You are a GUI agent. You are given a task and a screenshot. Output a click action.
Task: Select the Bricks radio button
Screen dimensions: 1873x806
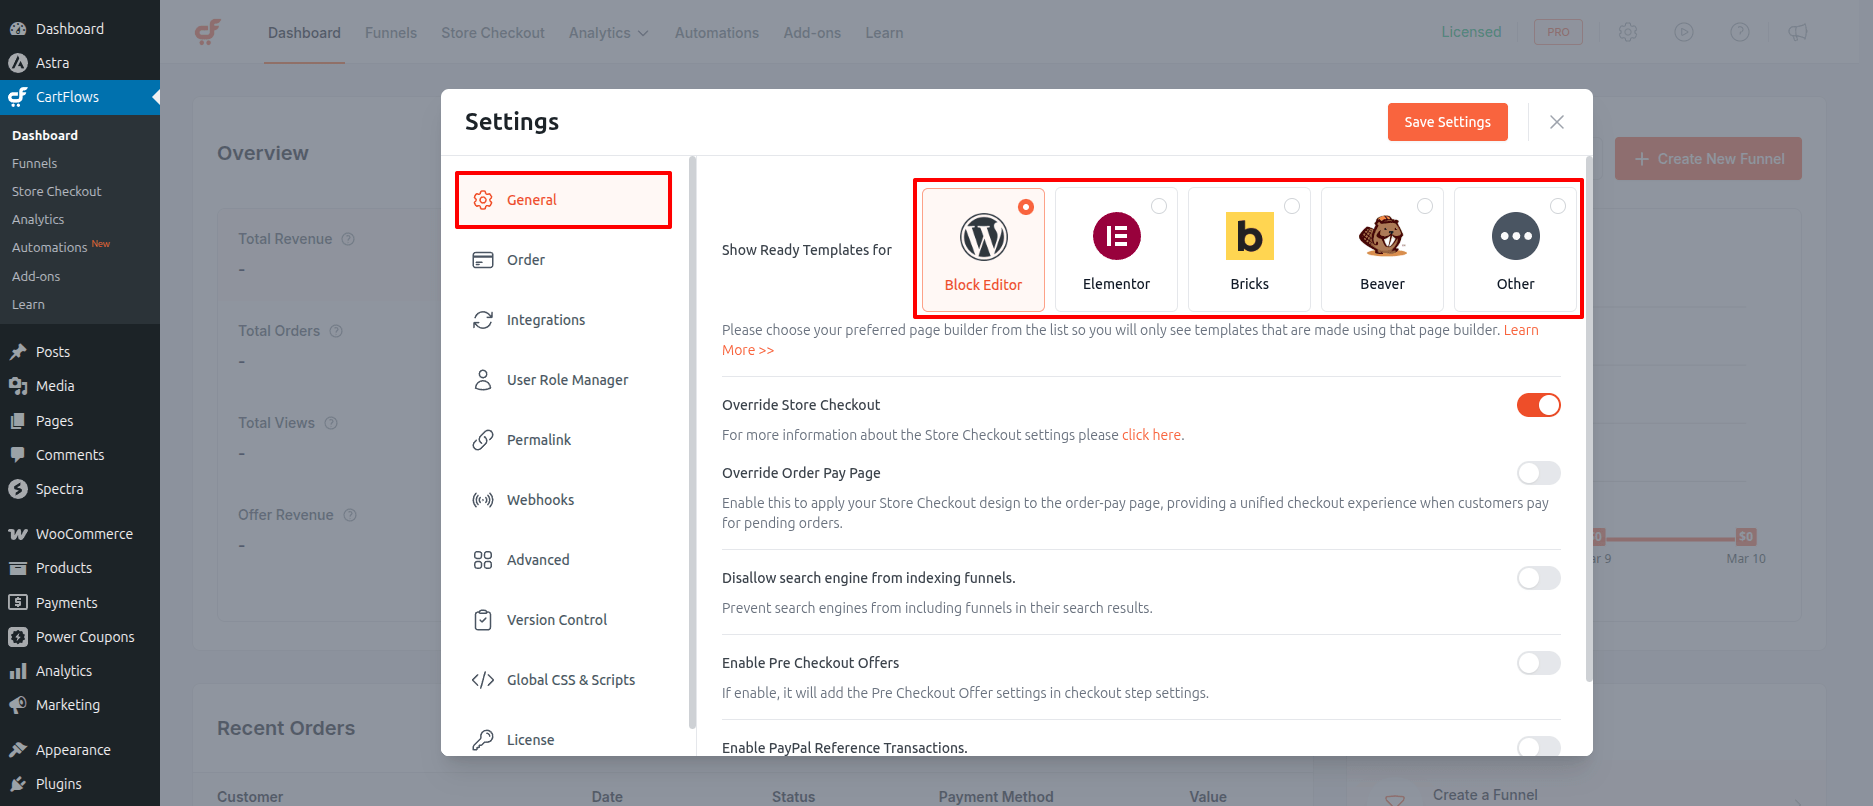coord(1292,206)
